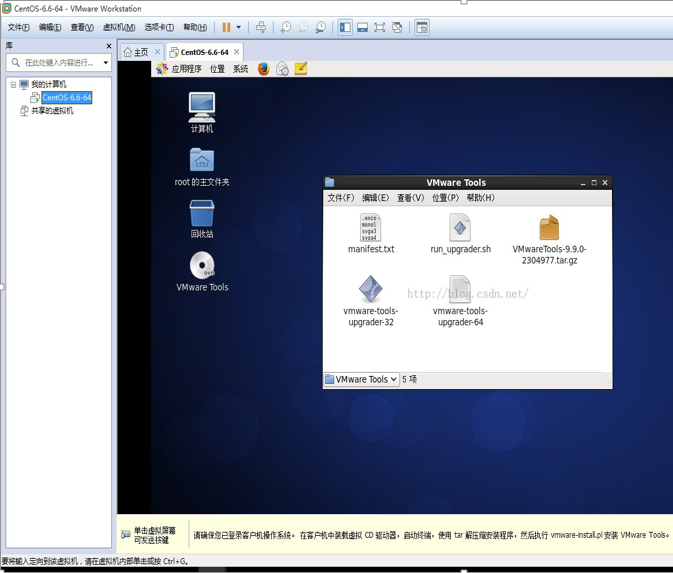Select VMwareTools-9.9.0-2304977.tar.gz archive
This screenshot has width=673, height=573.
tap(549, 240)
